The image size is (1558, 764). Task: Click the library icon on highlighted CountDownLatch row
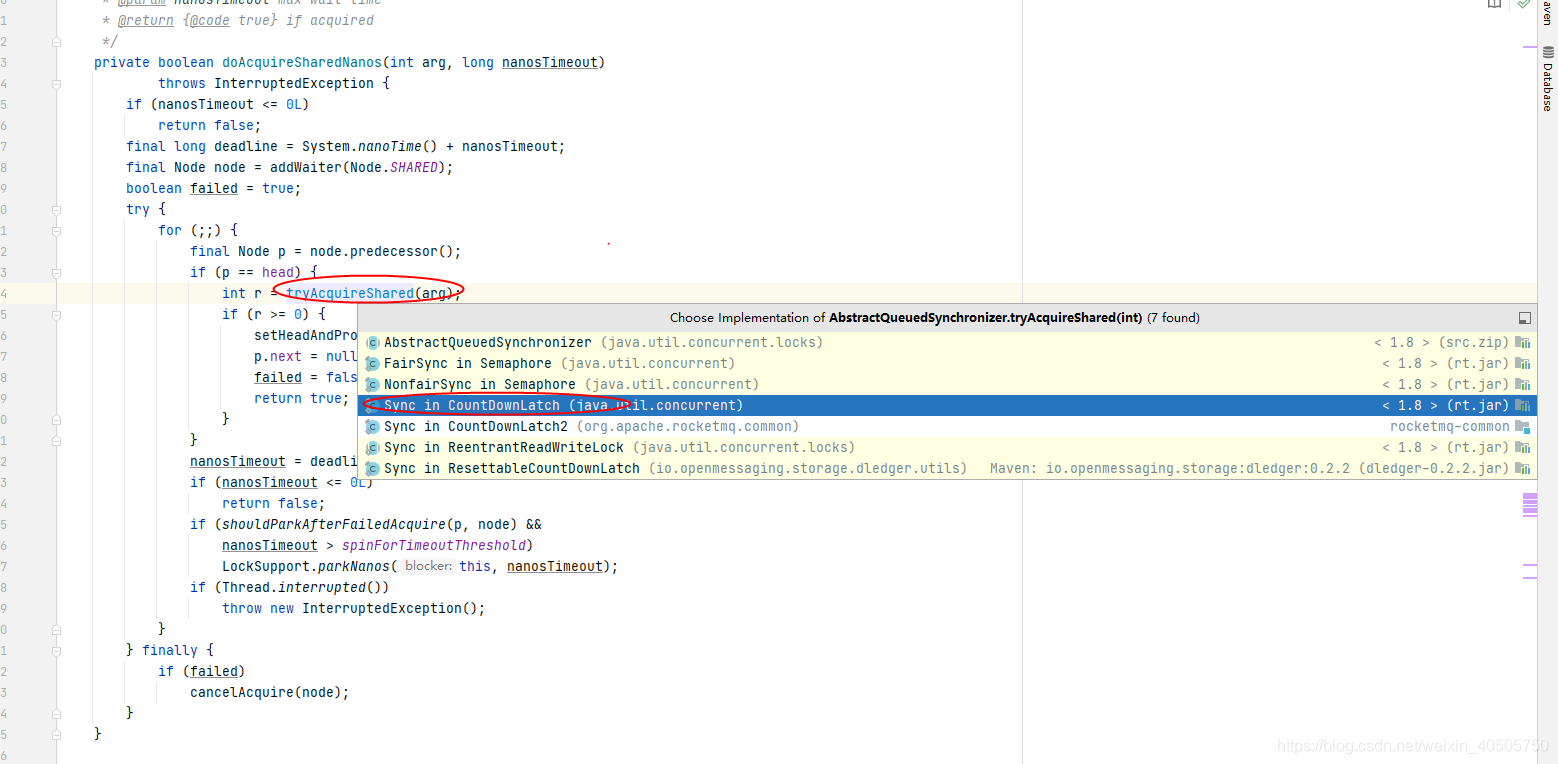tap(1522, 406)
